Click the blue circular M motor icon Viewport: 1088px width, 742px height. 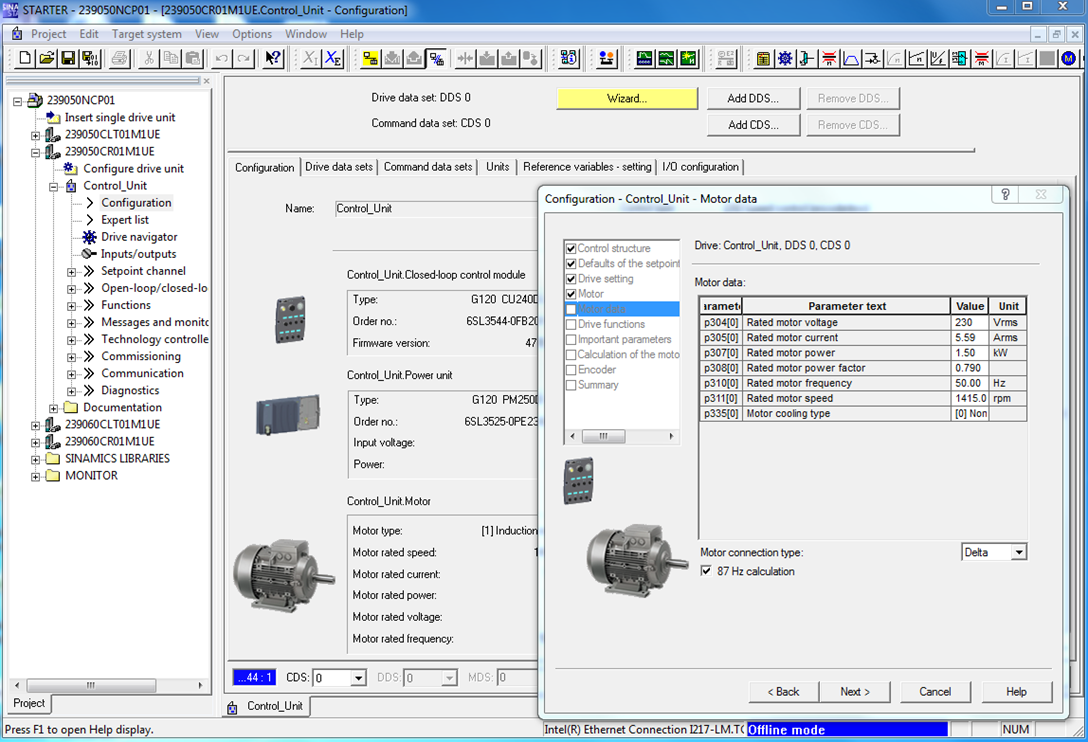[x=1069, y=59]
